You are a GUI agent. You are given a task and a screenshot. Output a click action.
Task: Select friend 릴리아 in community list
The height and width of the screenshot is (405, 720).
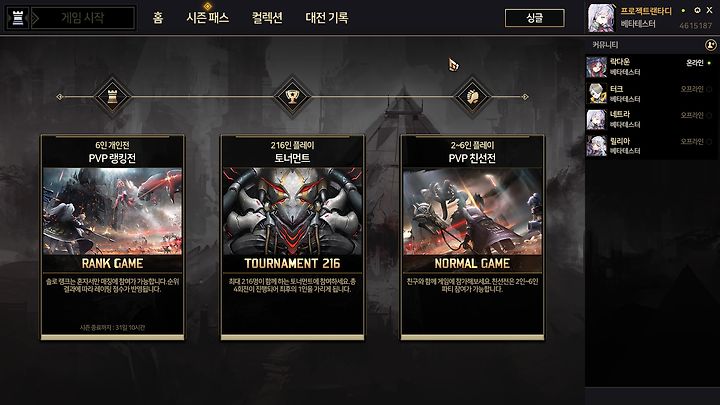point(650,146)
